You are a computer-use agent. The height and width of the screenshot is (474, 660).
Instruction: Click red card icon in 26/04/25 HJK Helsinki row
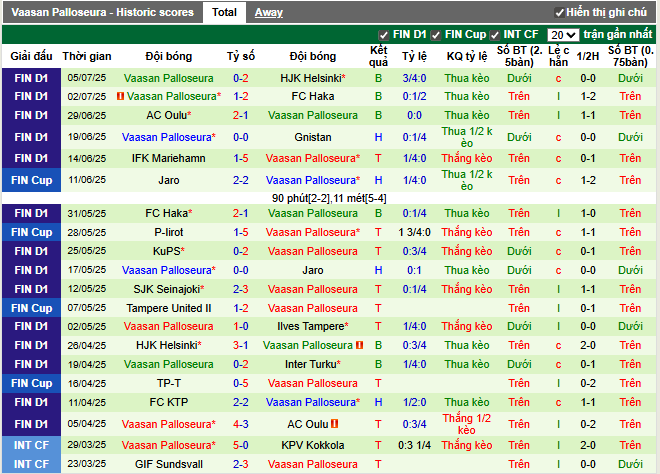[359, 345]
